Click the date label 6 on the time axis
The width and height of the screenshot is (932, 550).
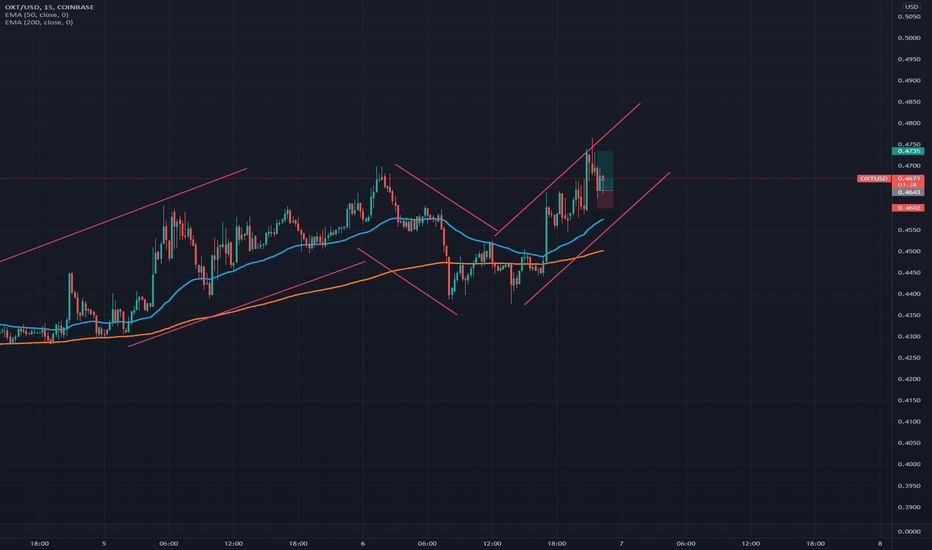click(x=363, y=543)
